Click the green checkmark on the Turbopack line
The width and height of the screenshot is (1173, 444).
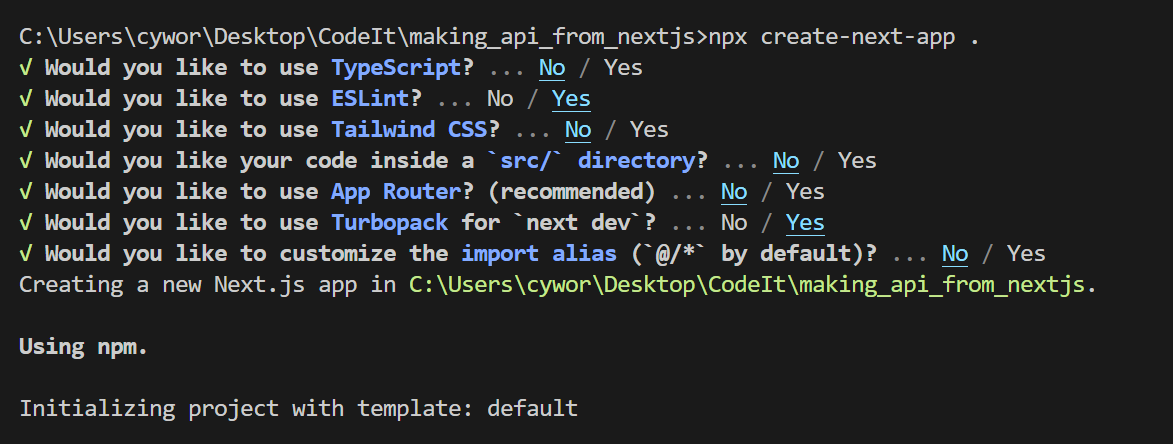[25, 223]
